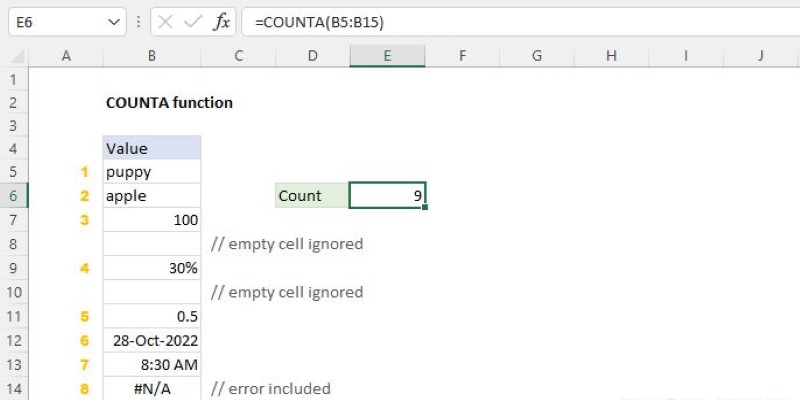Confirm entry with the checkmark icon

(193, 22)
